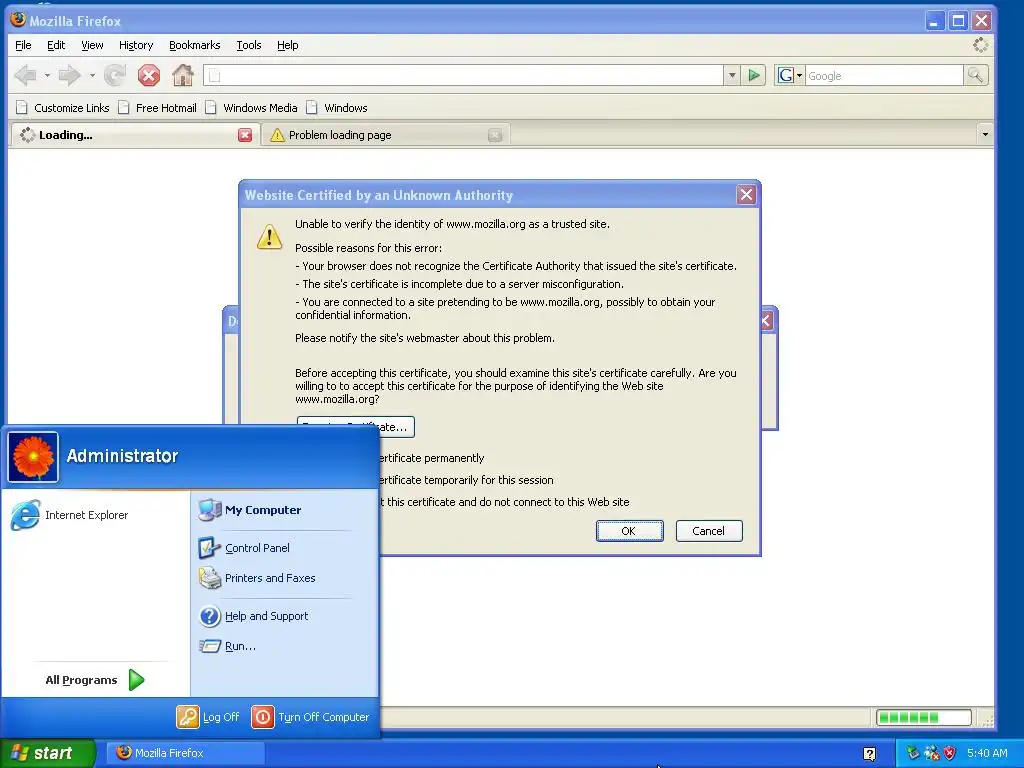The height and width of the screenshot is (768, 1024).
Task: Open Control Panel from Start menu
Action: [244, 548]
